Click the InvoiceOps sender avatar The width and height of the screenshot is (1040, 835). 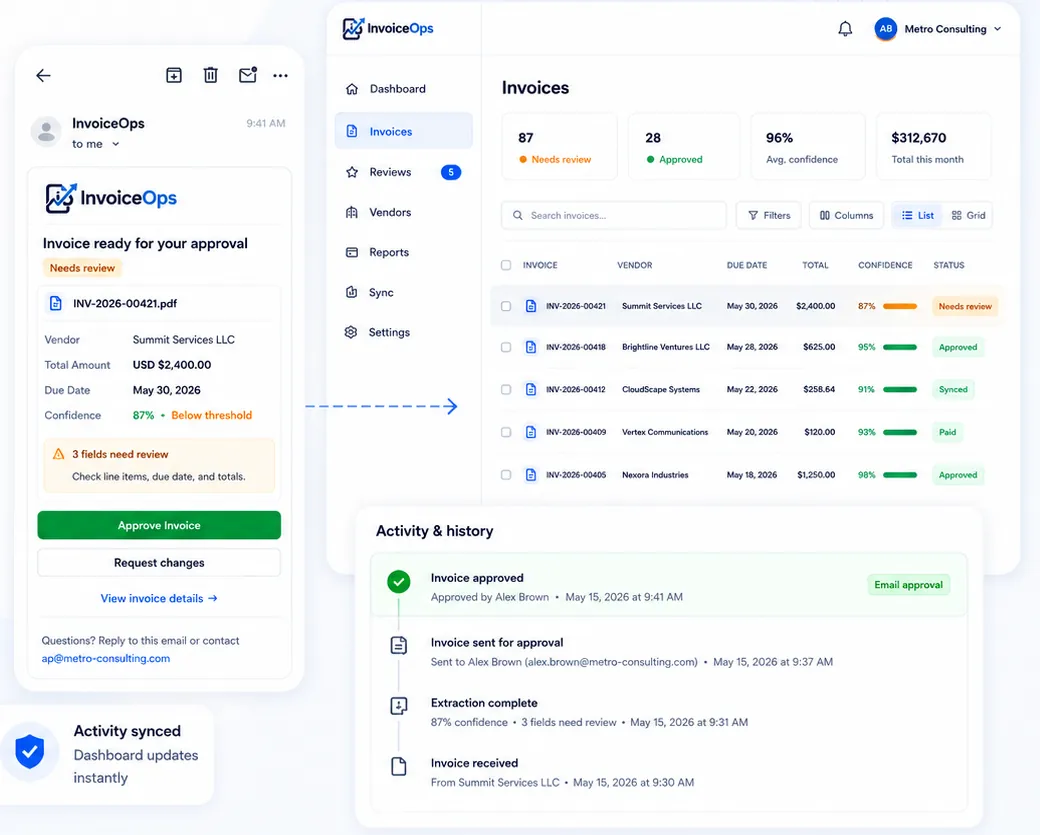point(46,131)
